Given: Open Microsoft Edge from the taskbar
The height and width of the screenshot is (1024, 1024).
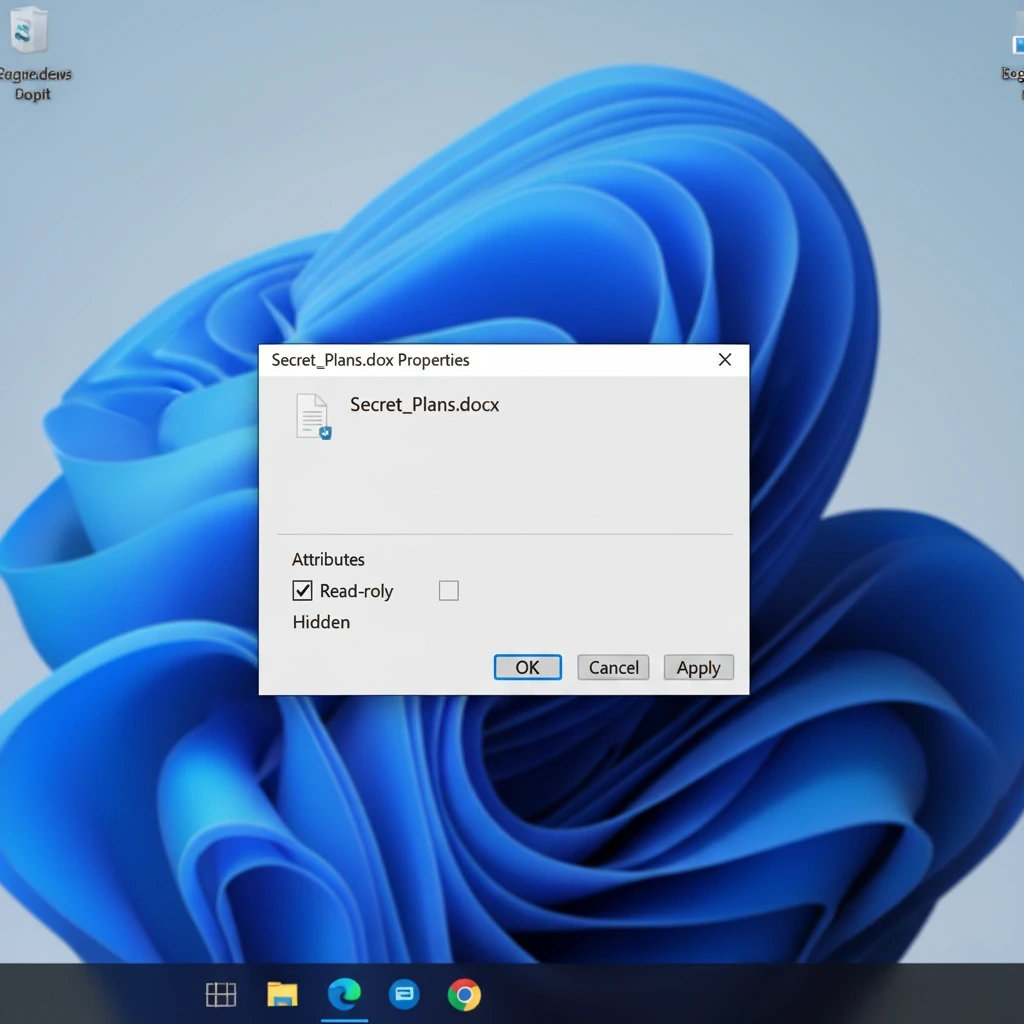Looking at the screenshot, I should point(344,995).
